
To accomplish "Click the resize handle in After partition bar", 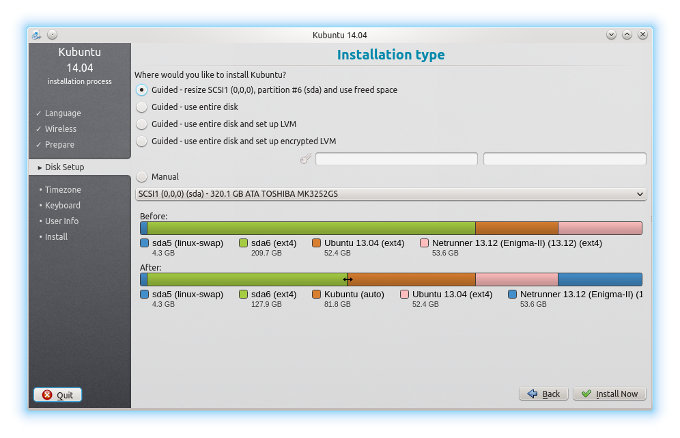I will pyautogui.click(x=347, y=279).
